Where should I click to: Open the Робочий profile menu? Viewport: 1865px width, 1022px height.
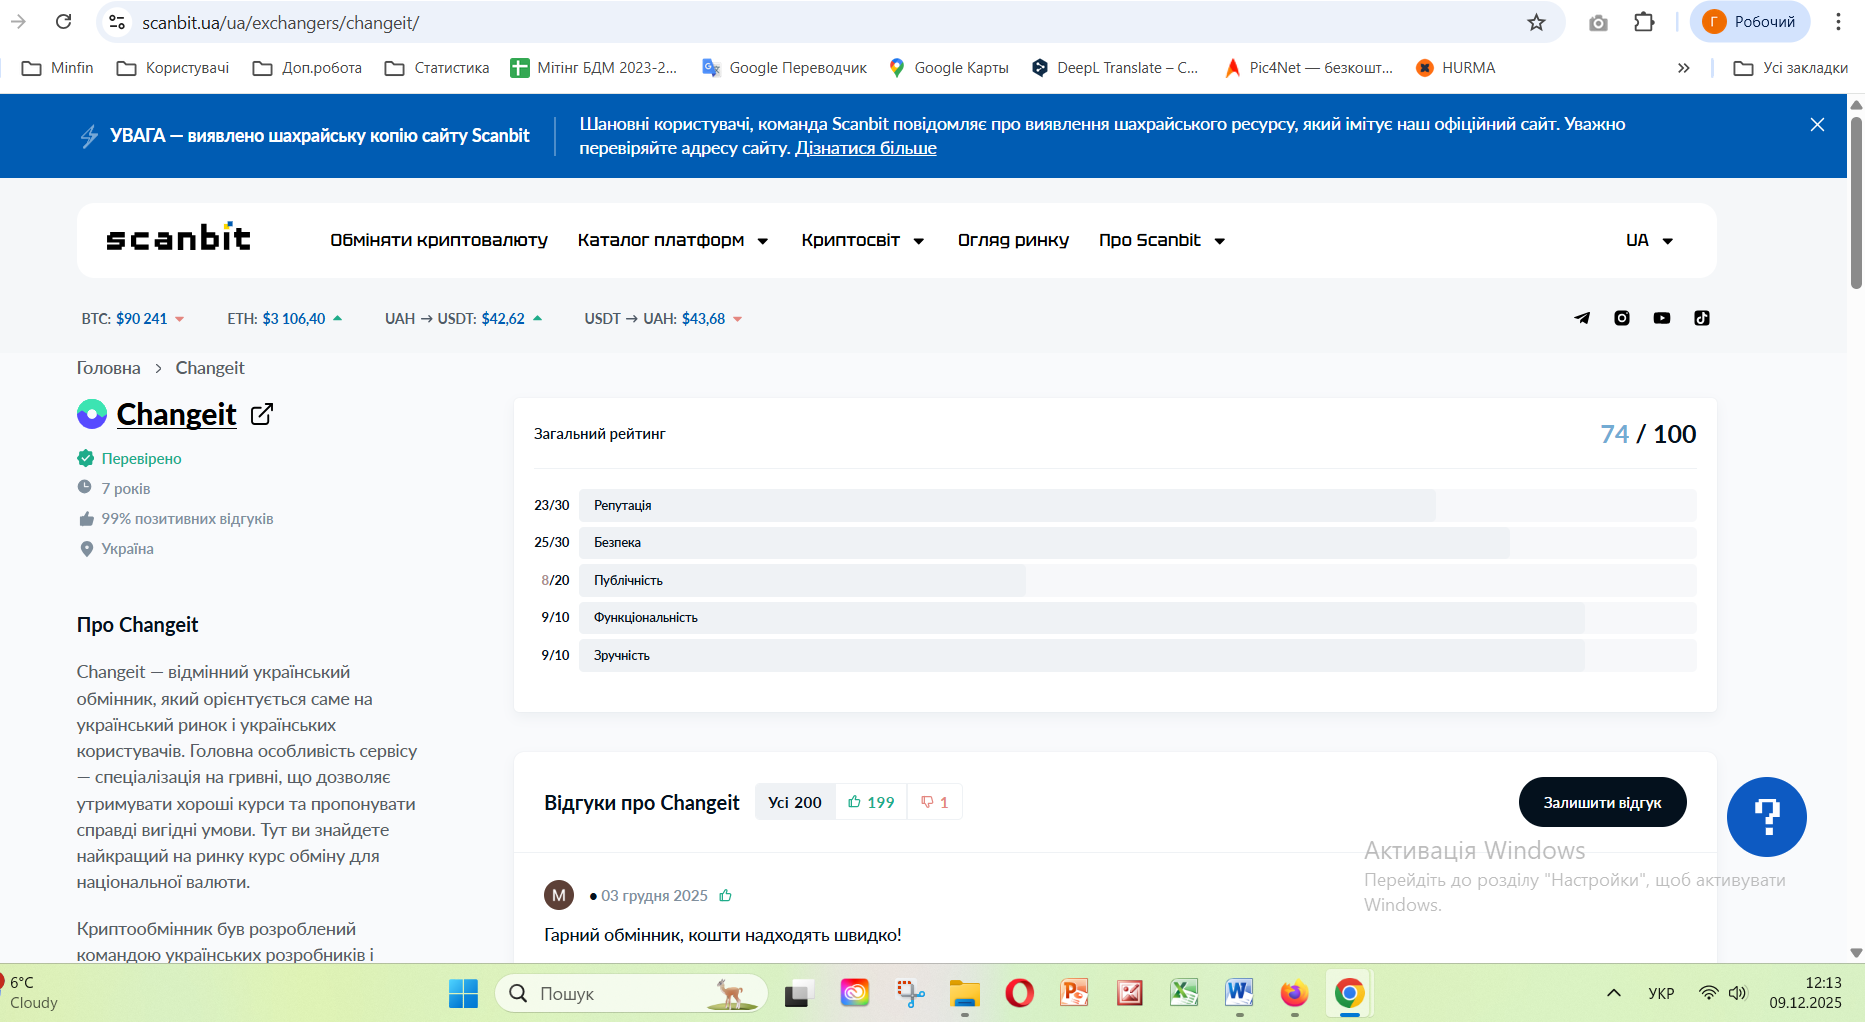pyautogui.click(x=1750, y=22)
